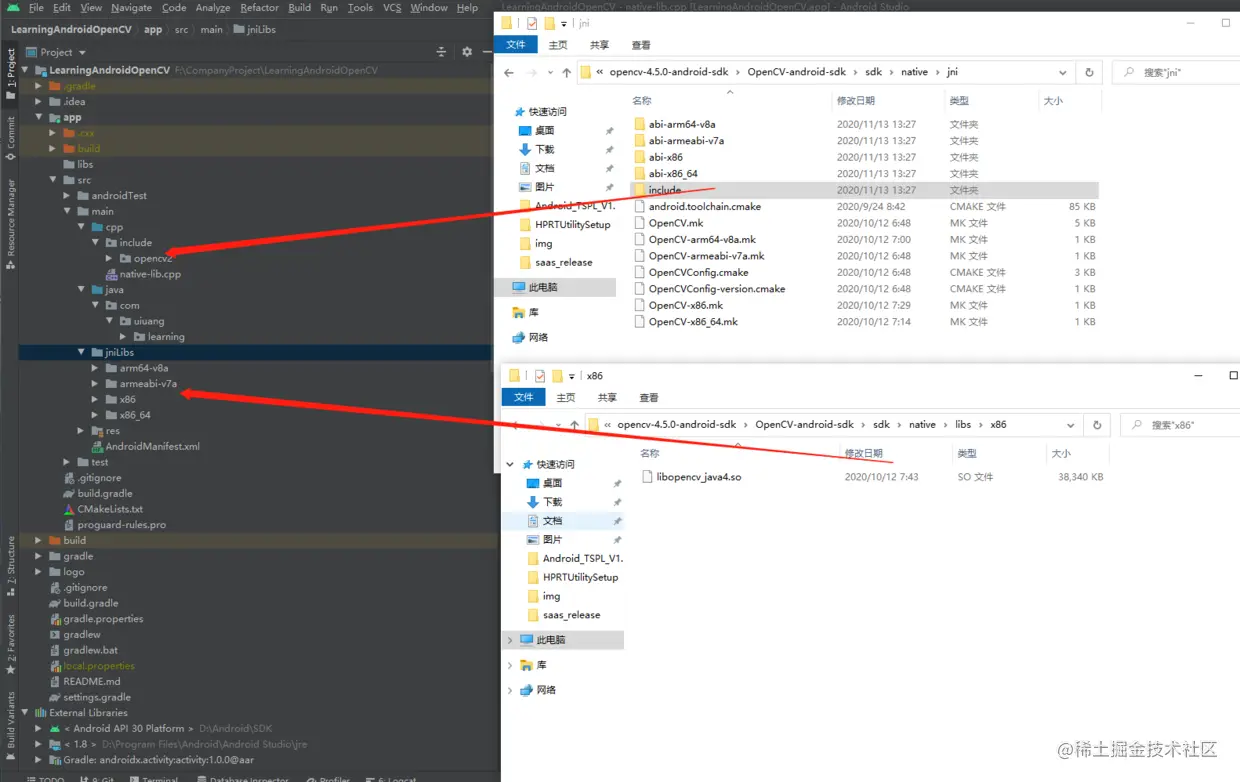
Task: Expand Android API 30 Platform node
Action: (x=39, y=728)
